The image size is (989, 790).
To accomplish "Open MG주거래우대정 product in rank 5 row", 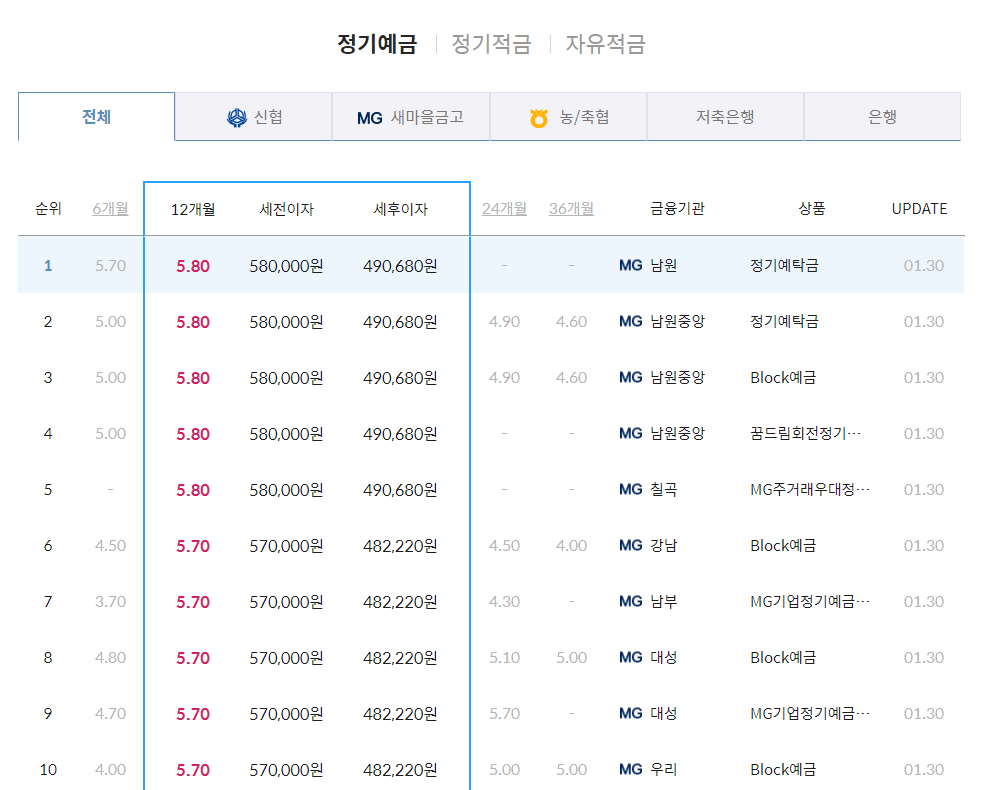I will pos(810,489).
